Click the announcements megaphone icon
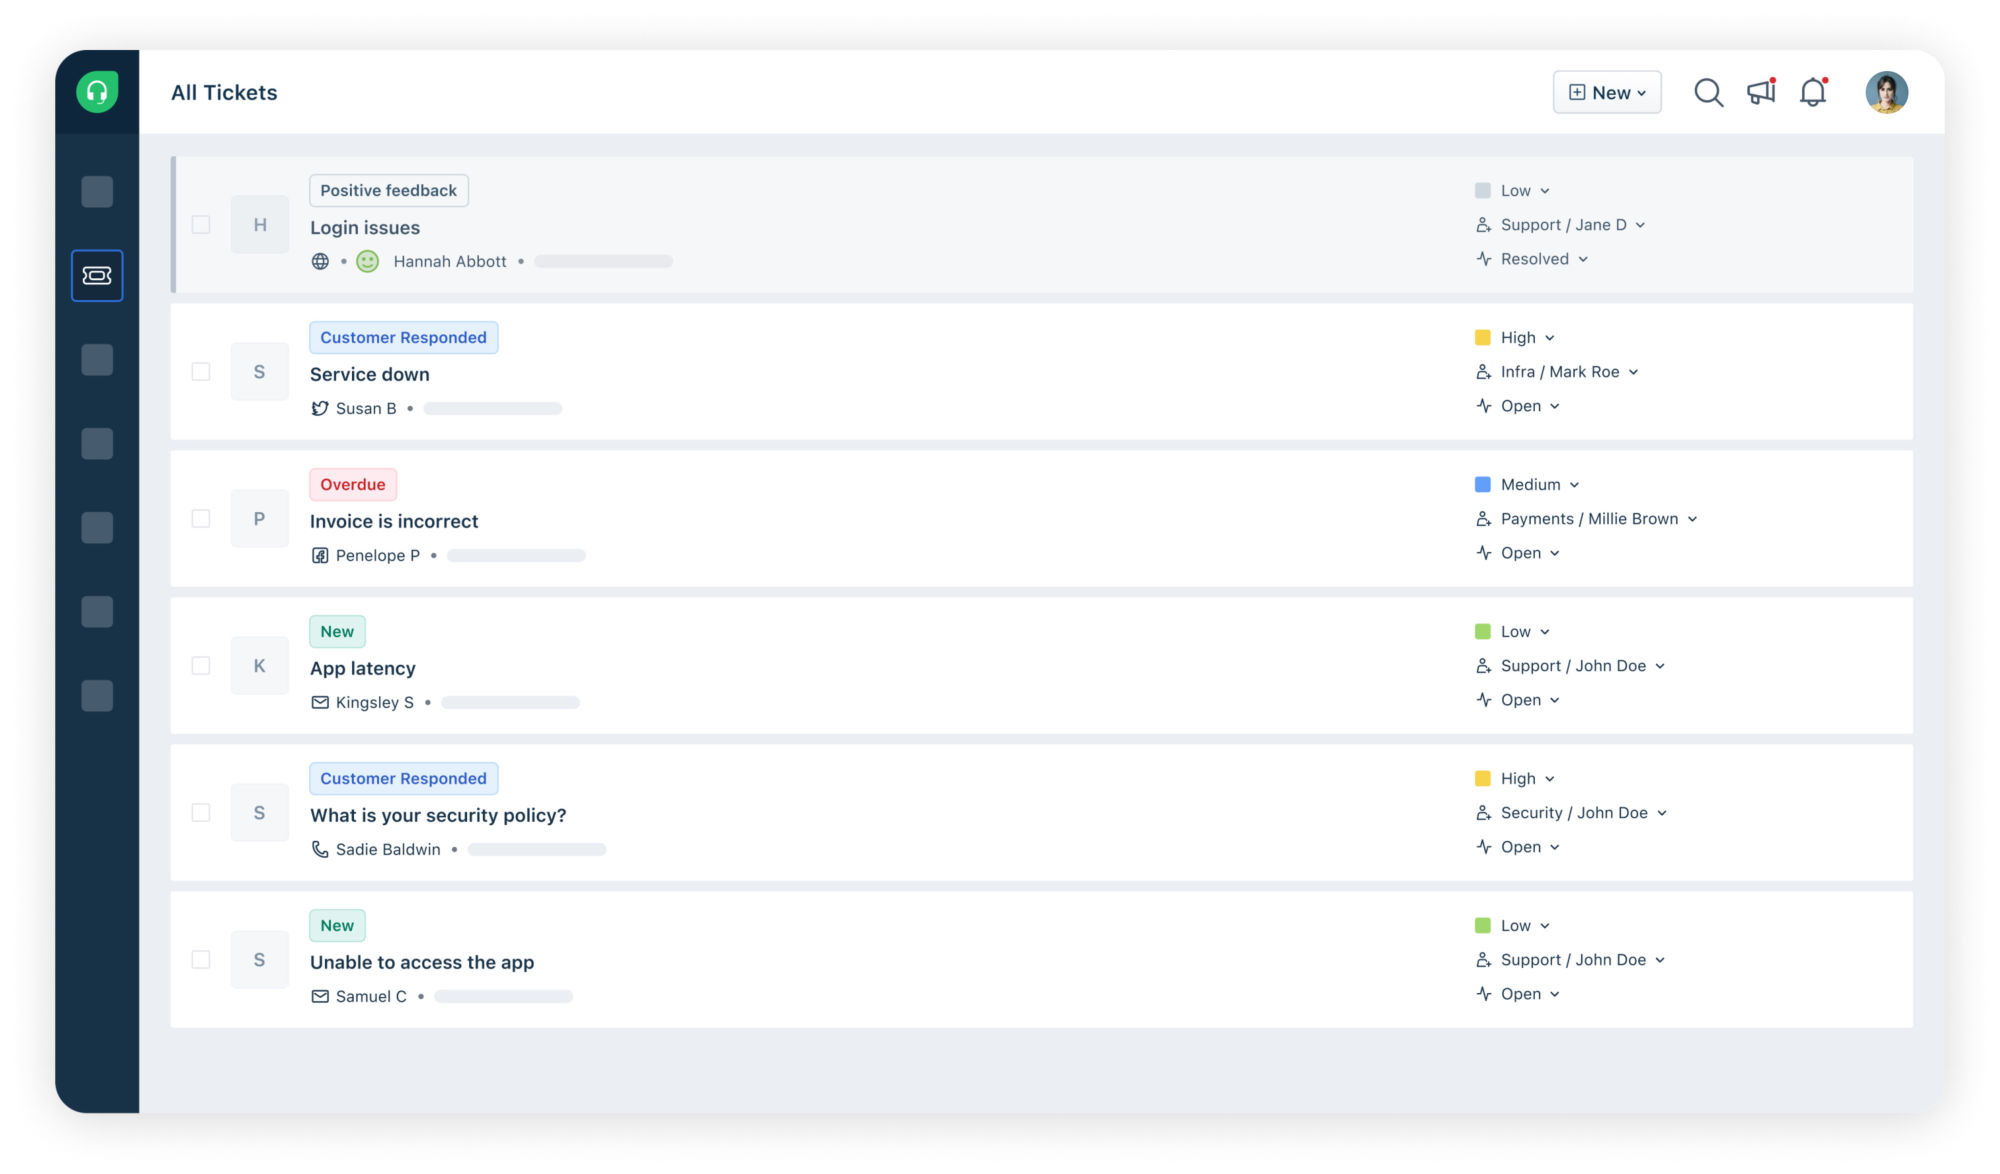This screenshot has width=2000, height=1174. pos(1761,92)
